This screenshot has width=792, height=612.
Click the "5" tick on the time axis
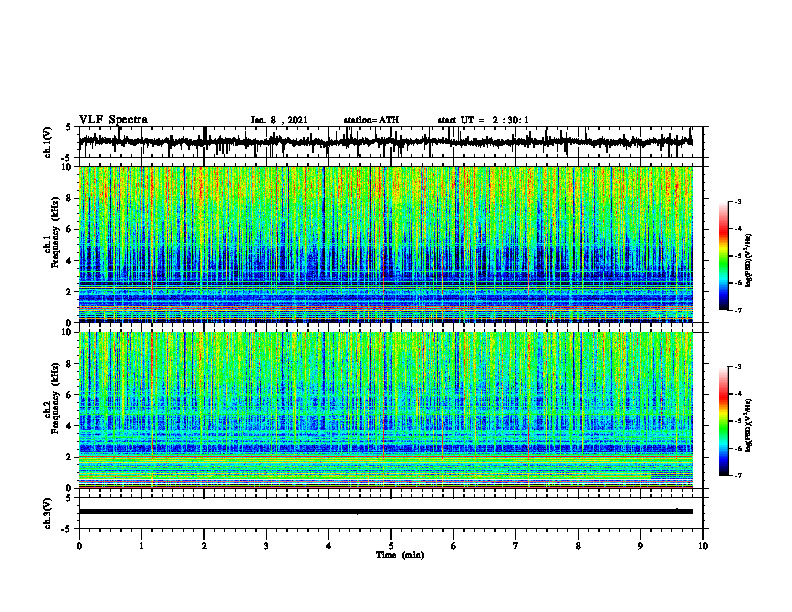point(391,546)
